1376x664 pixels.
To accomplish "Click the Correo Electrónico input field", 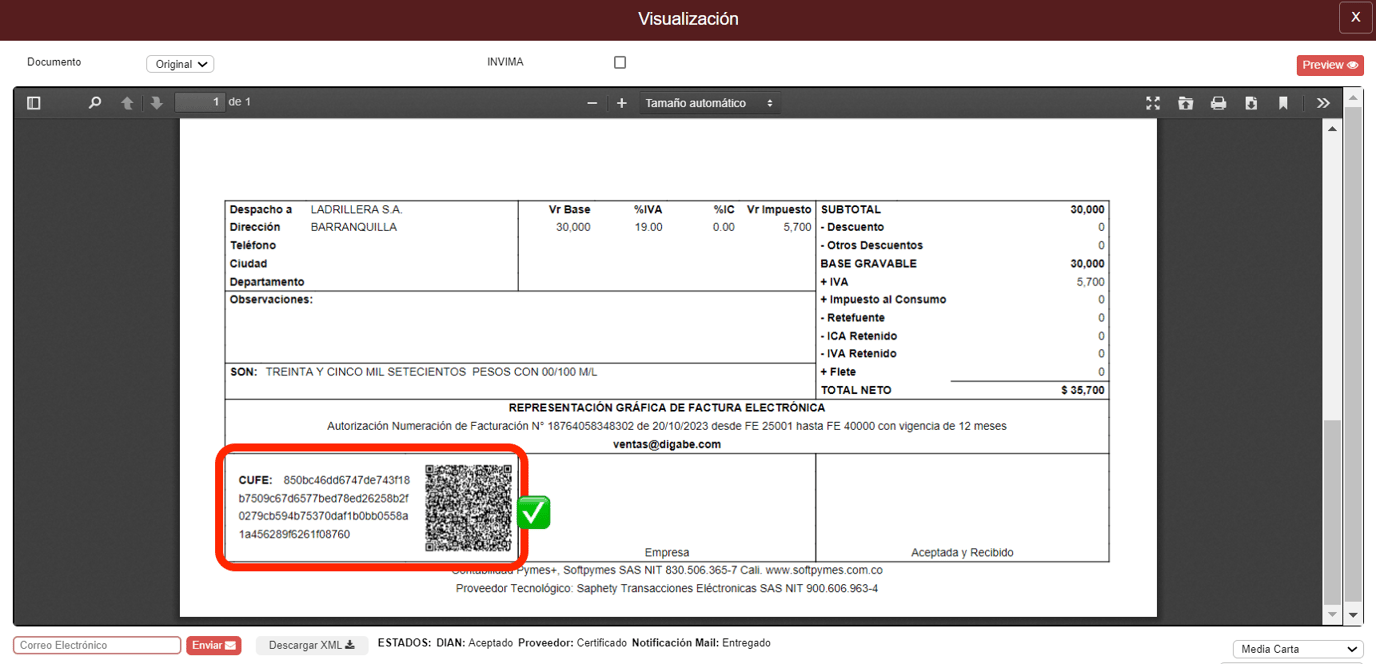I will (97, 645).
